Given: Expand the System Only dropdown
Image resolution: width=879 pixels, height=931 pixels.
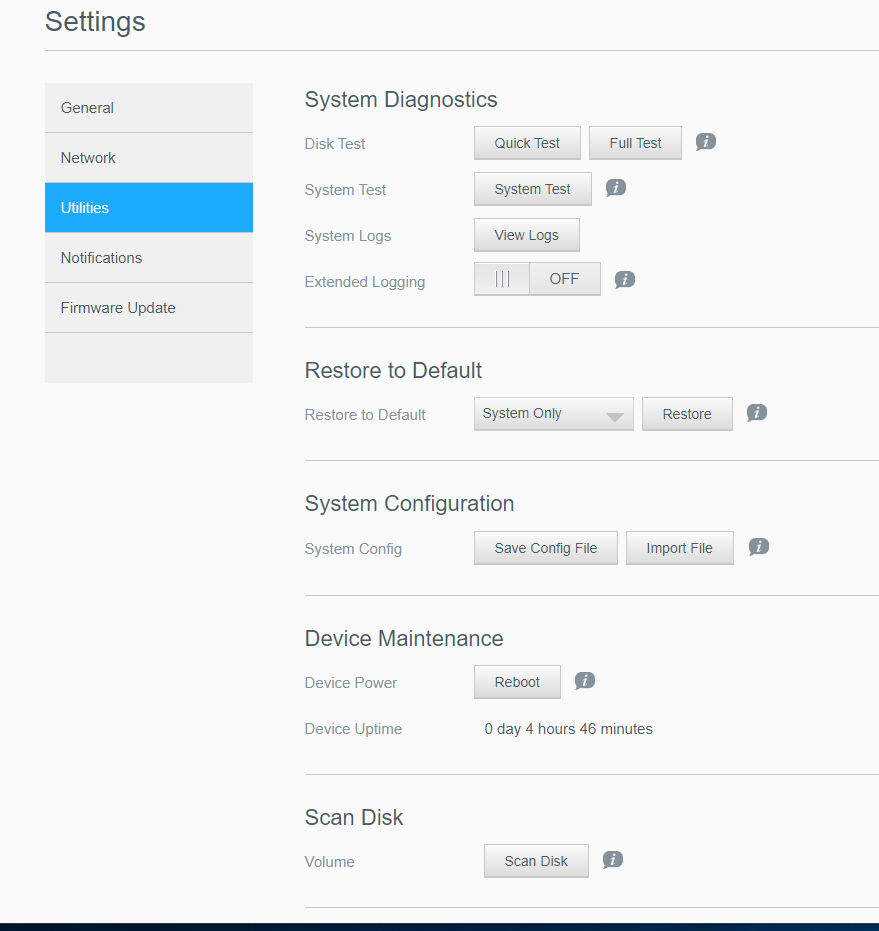Looking at the screenshot, I should click(x=554, y=414).
